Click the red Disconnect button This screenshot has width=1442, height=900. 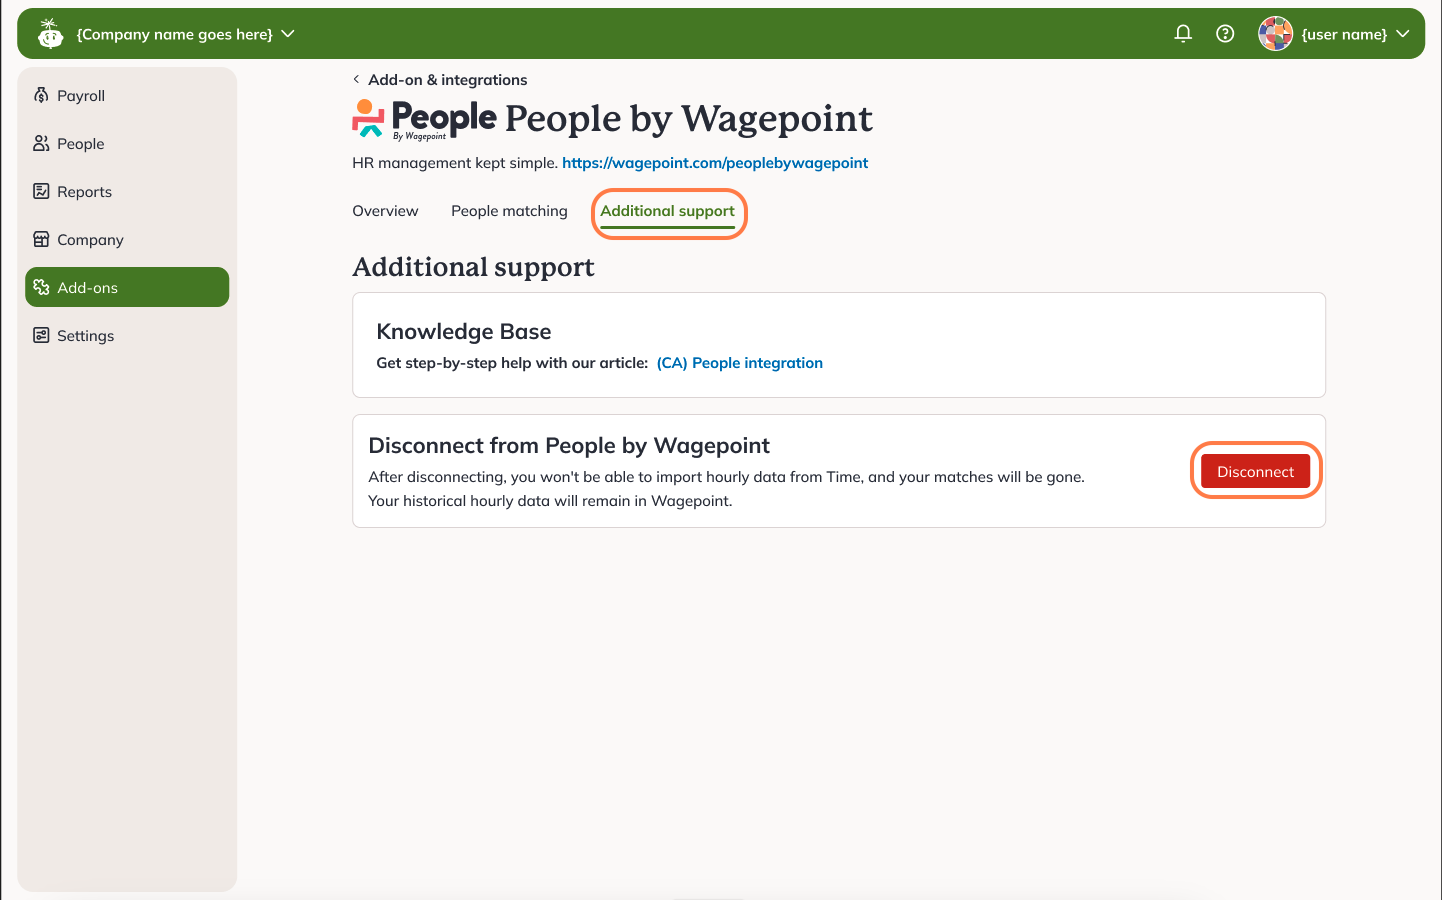1255,471
